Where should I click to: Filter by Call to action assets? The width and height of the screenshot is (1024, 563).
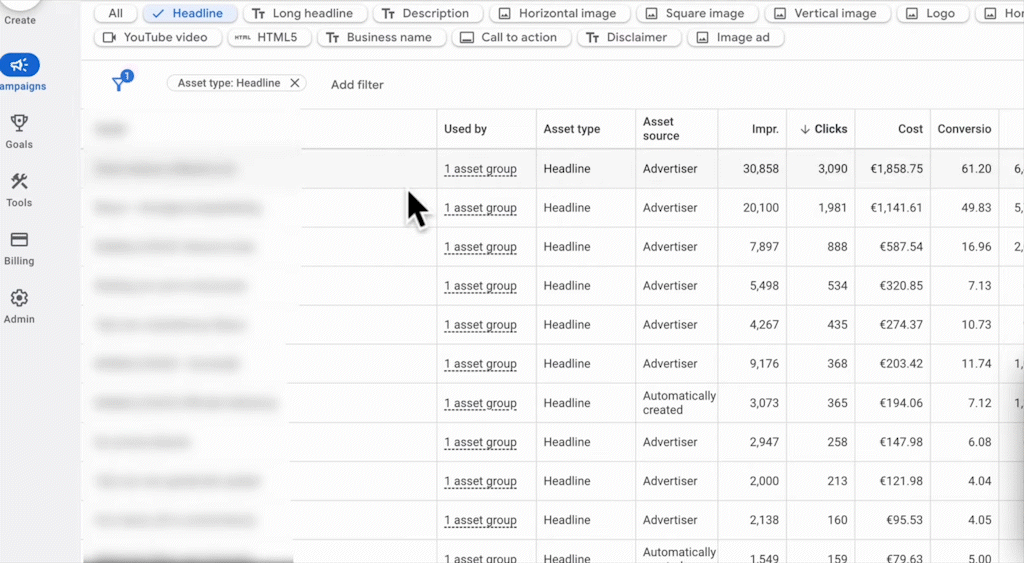(511, 38)
